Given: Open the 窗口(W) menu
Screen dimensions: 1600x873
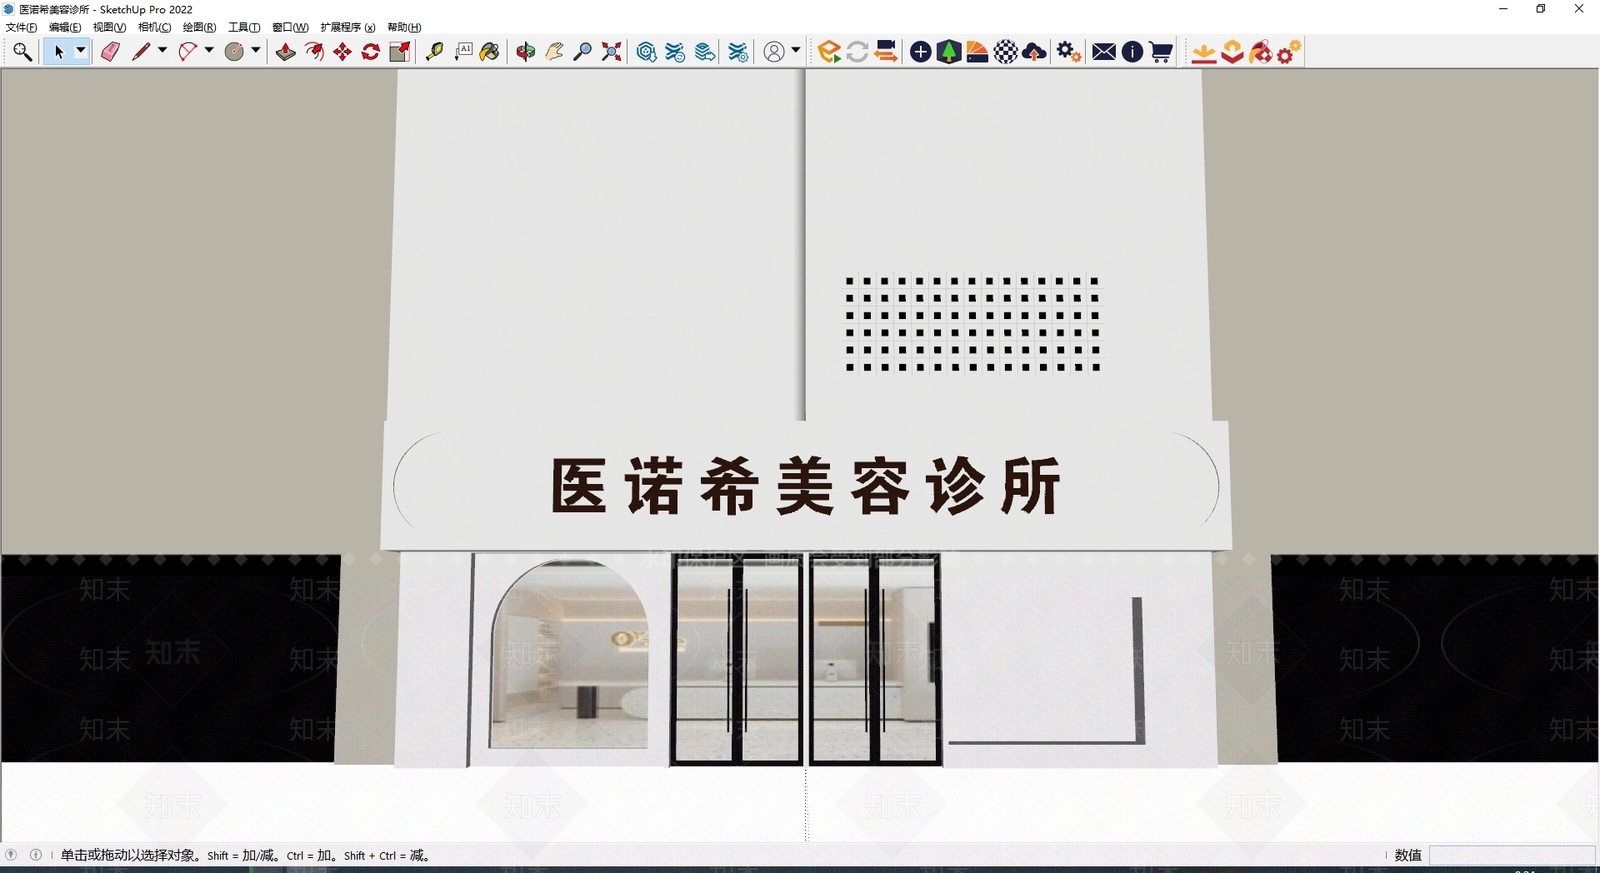Looking at the screenshot, I should click(290, 27).
